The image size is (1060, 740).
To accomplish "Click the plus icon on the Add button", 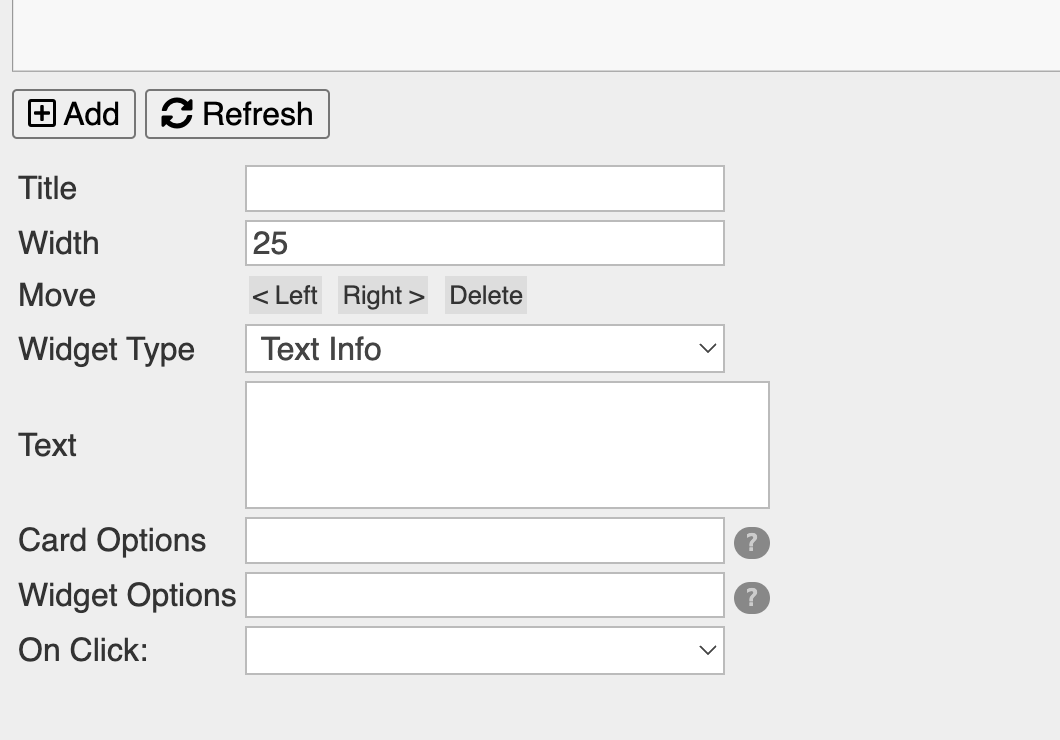I will coord(42,114).
